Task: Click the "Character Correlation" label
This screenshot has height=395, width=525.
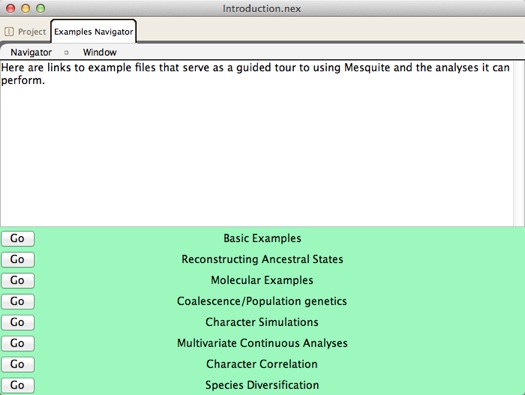Action: (x=262, y=364)
